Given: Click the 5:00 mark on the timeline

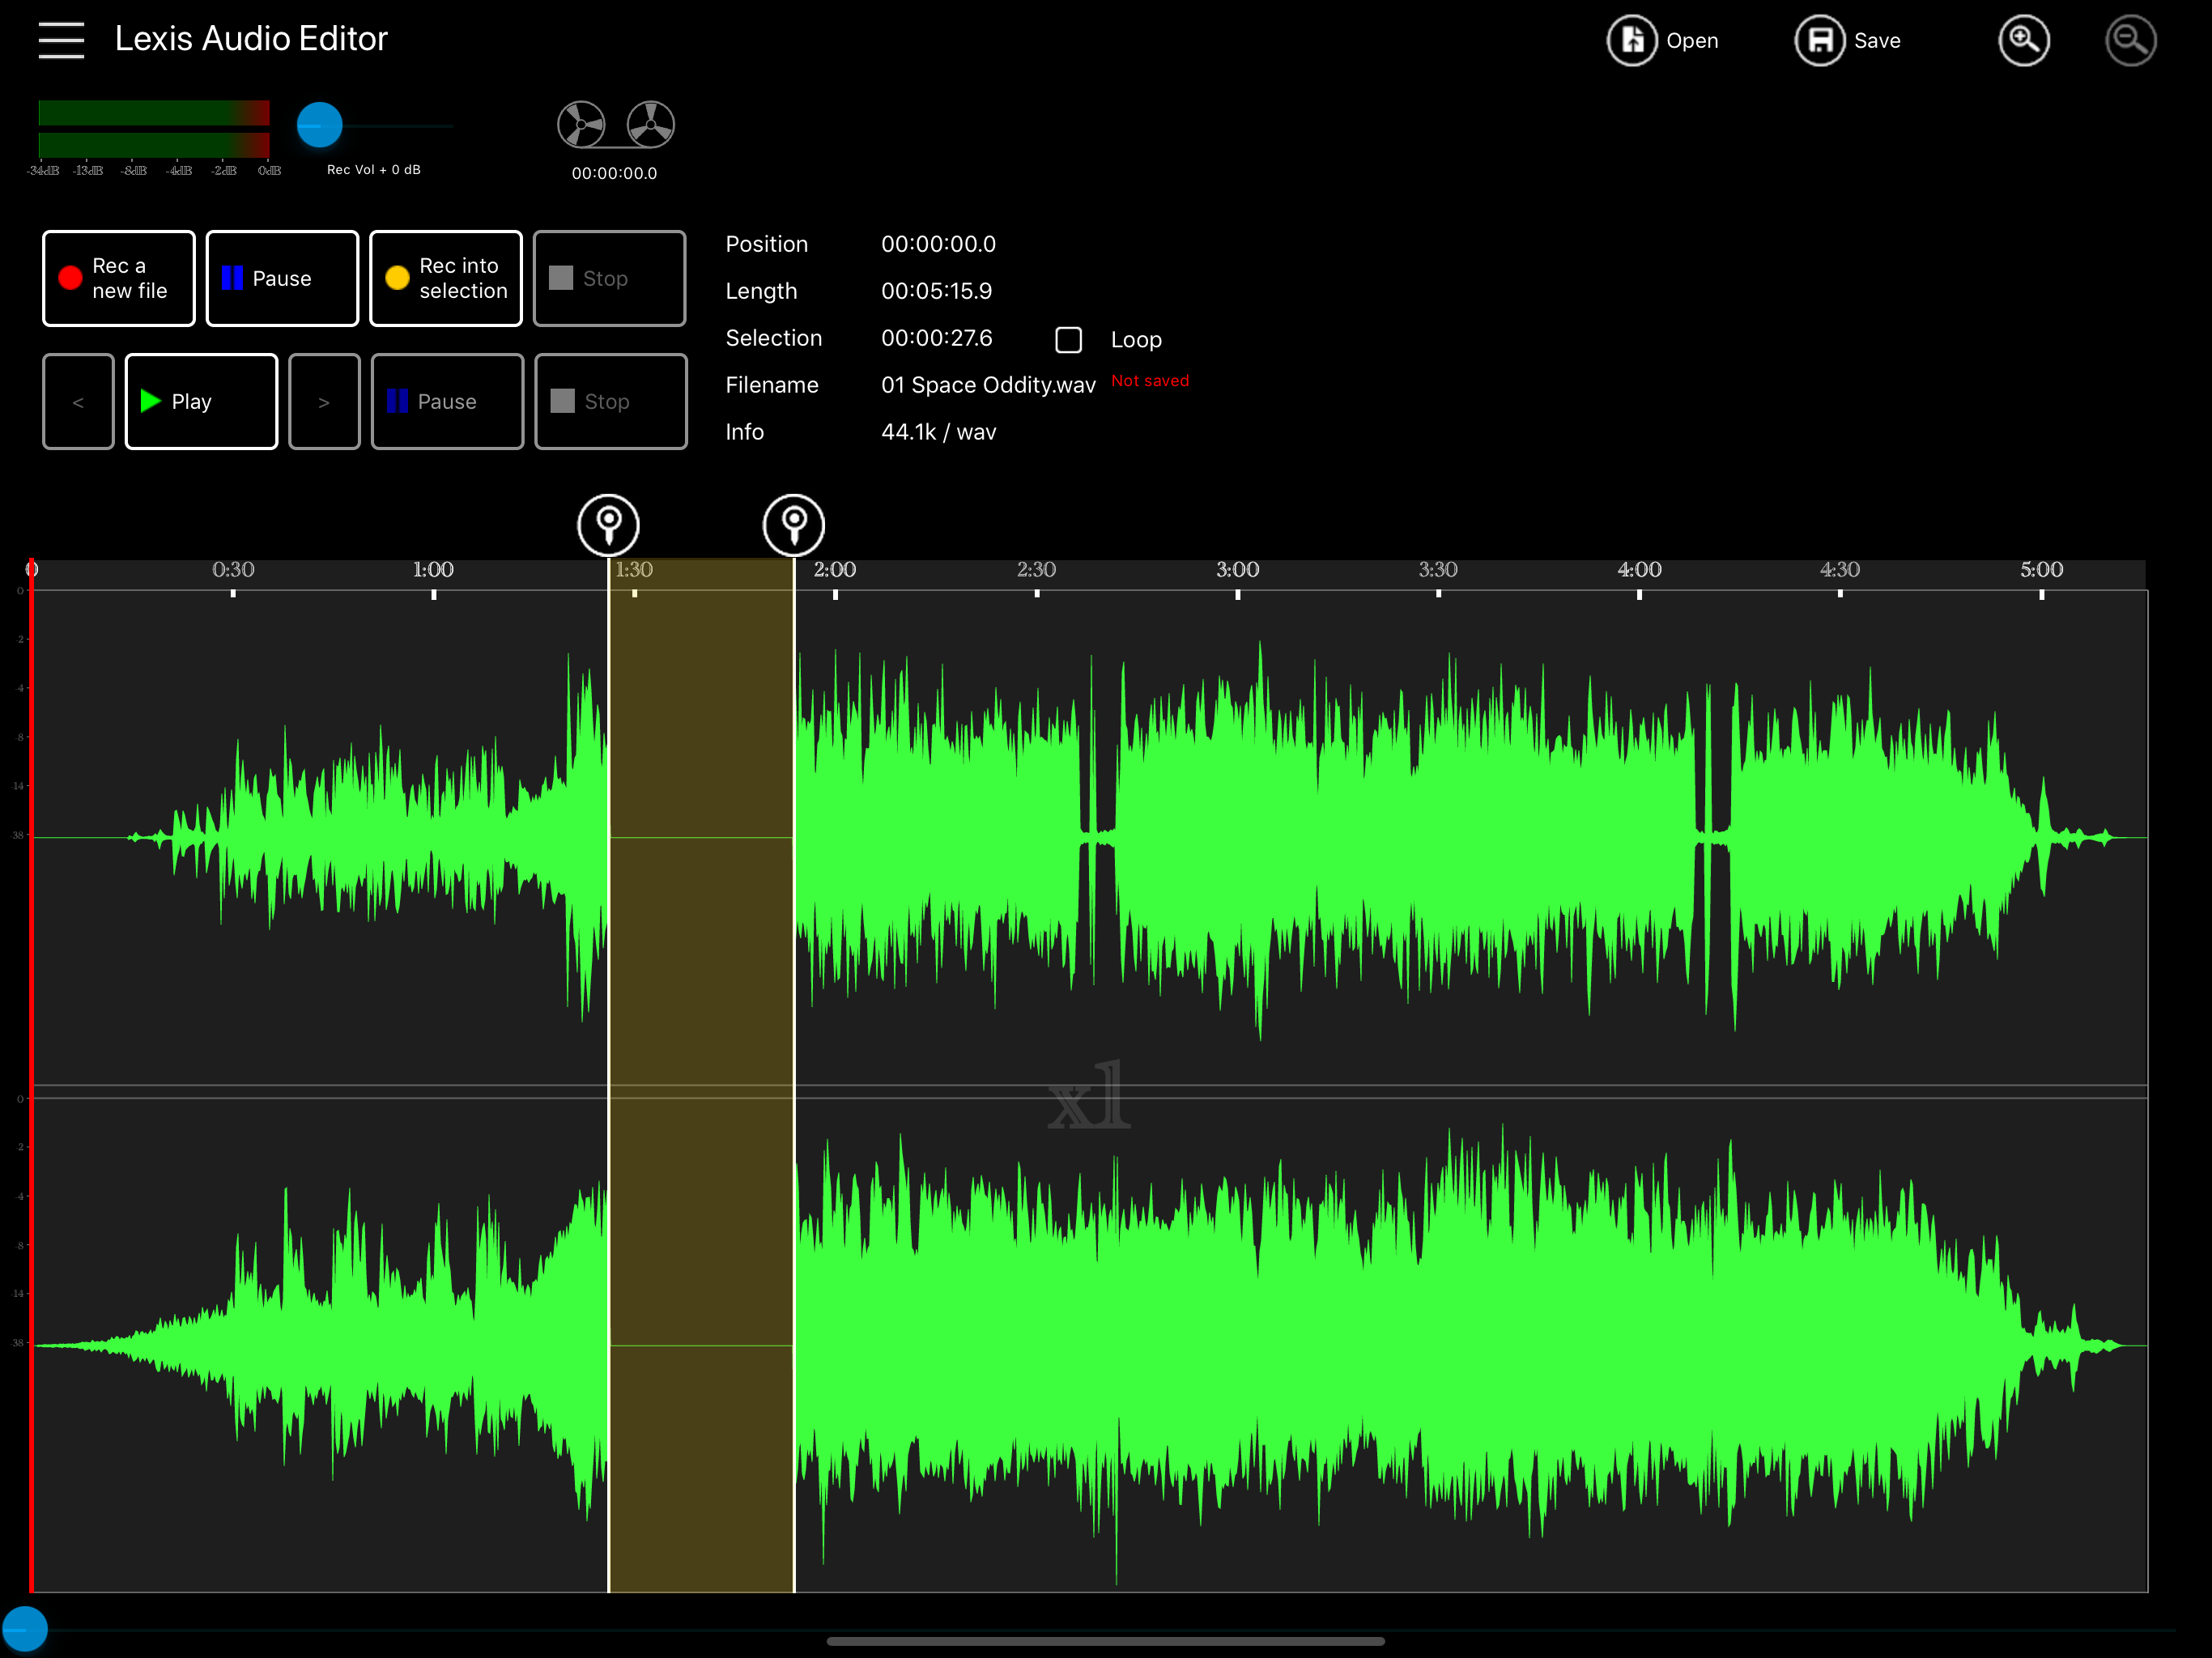Looking at the screenshot, I should tap(2041, 570).
